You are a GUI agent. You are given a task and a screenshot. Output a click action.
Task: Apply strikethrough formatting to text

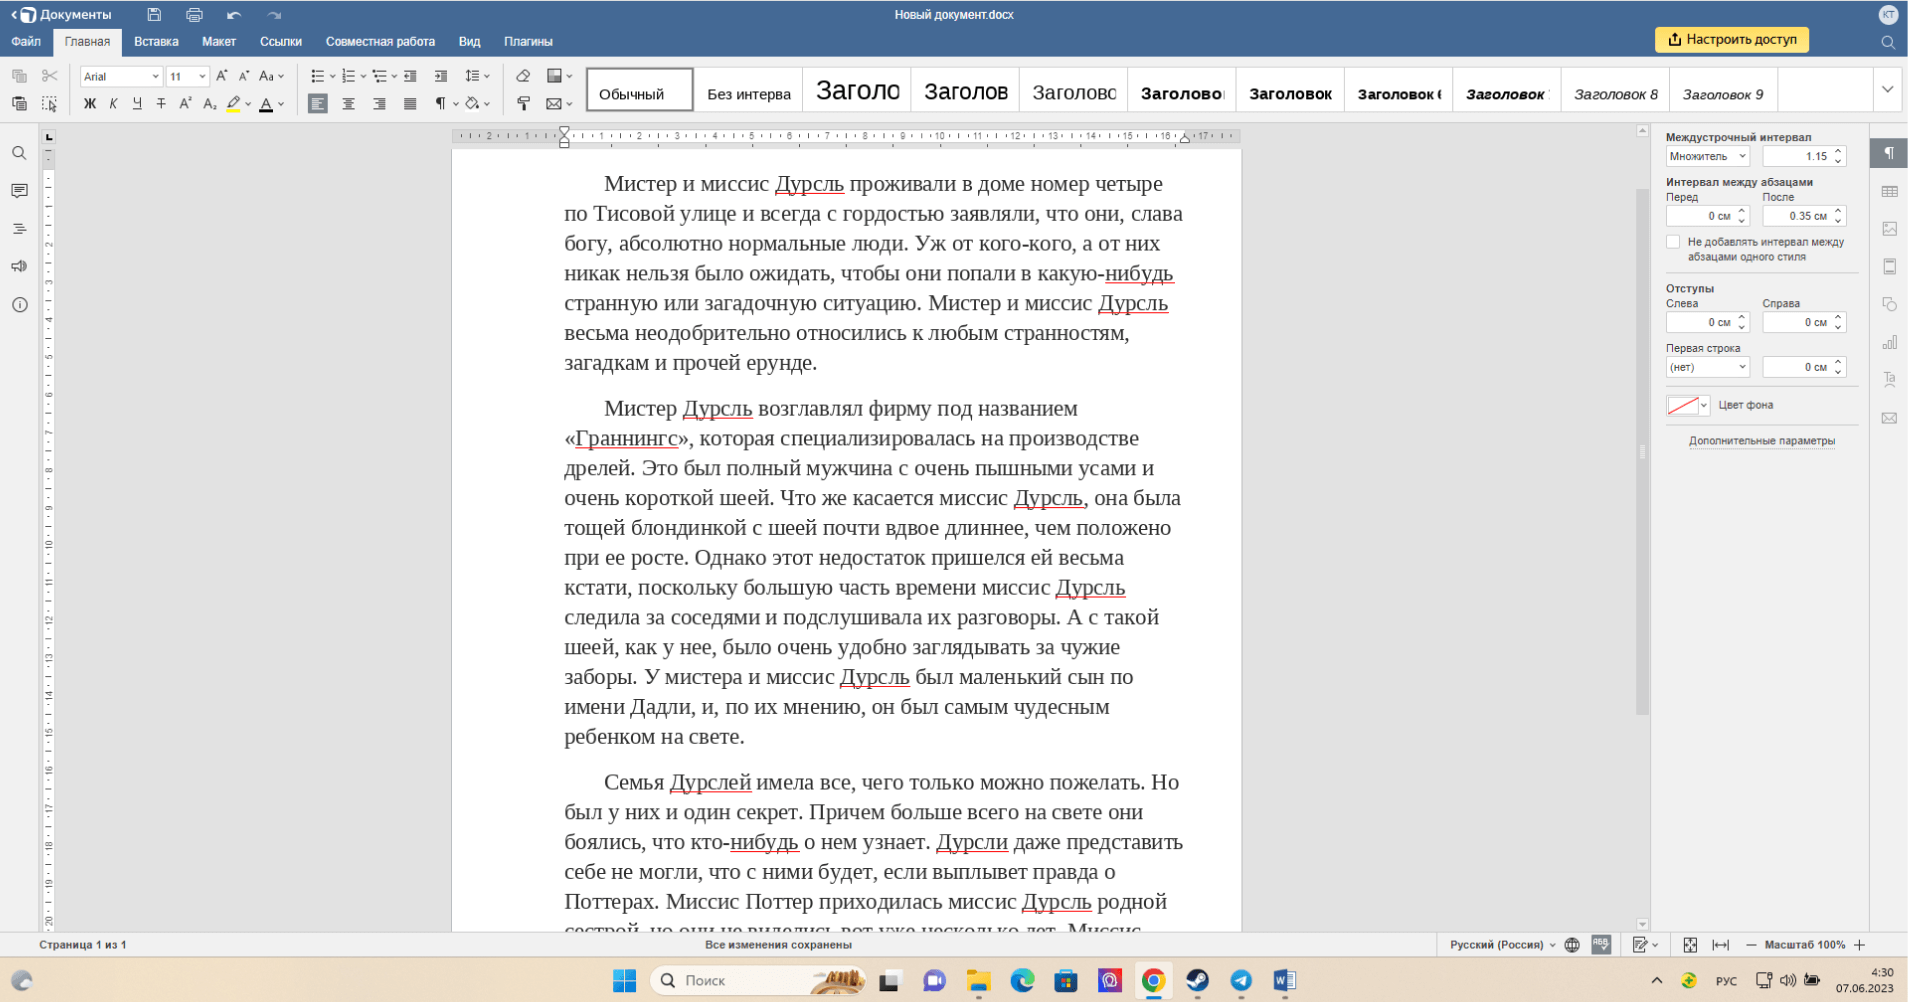click(161, 104)
